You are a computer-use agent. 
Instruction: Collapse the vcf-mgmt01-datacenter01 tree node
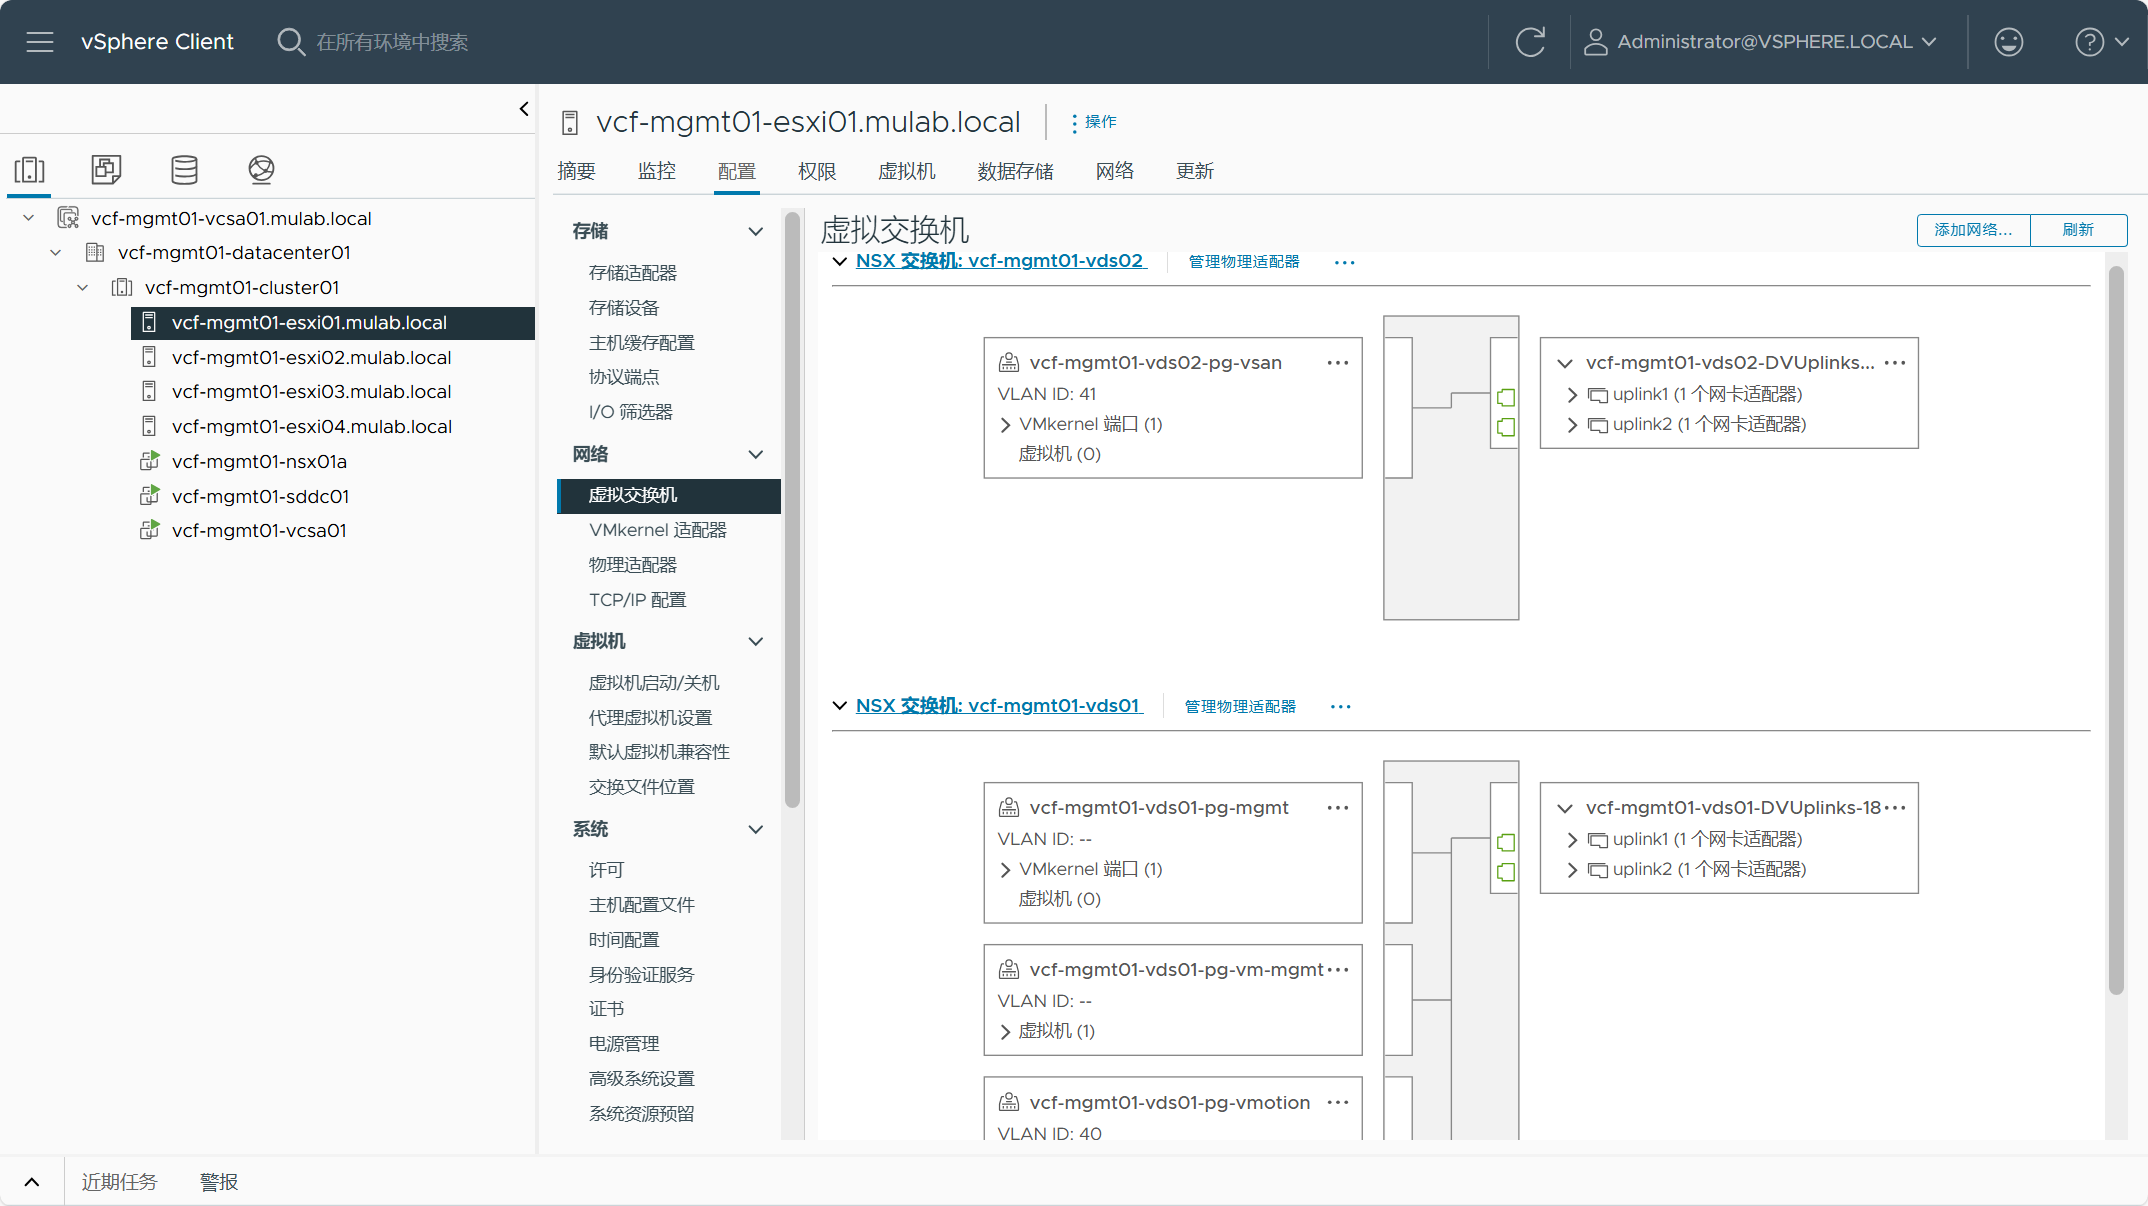56,253
